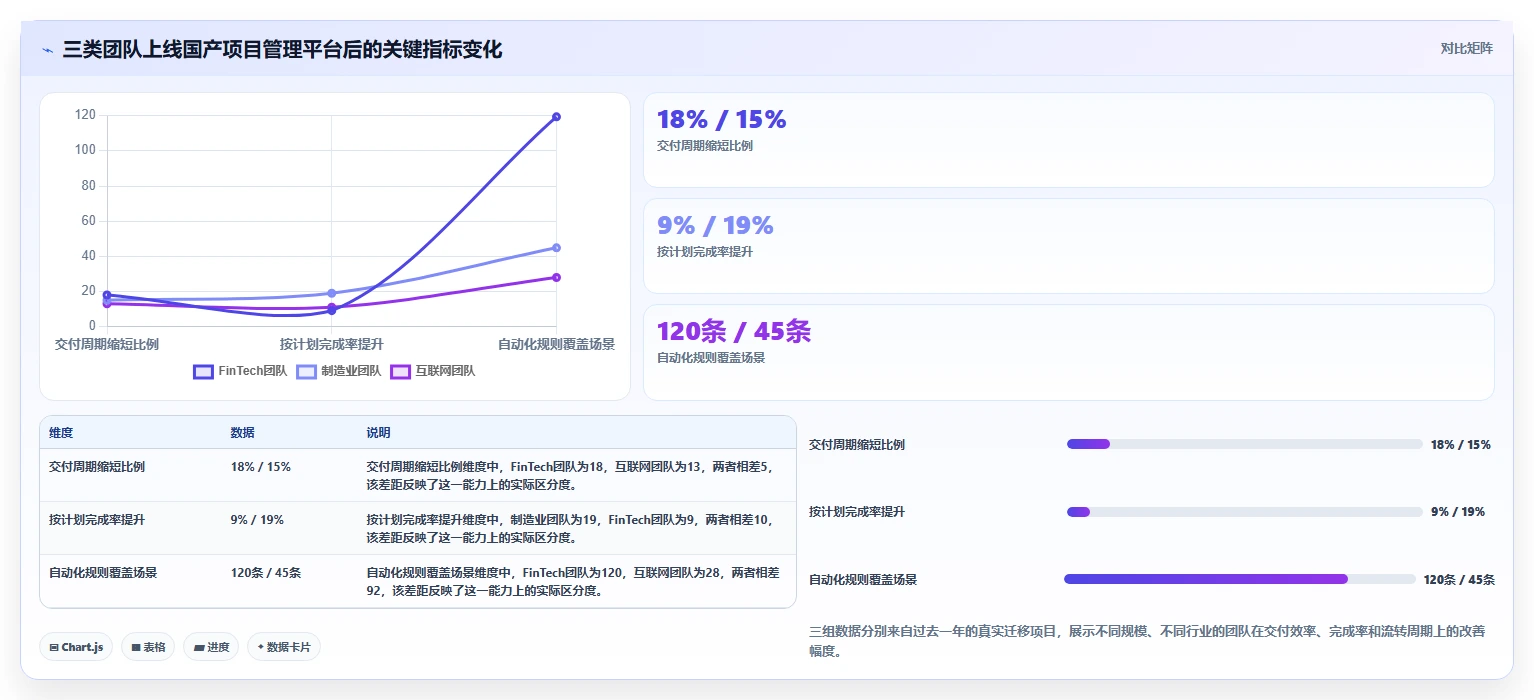Click the 18% / 15% value beside progress bar

1460,445
